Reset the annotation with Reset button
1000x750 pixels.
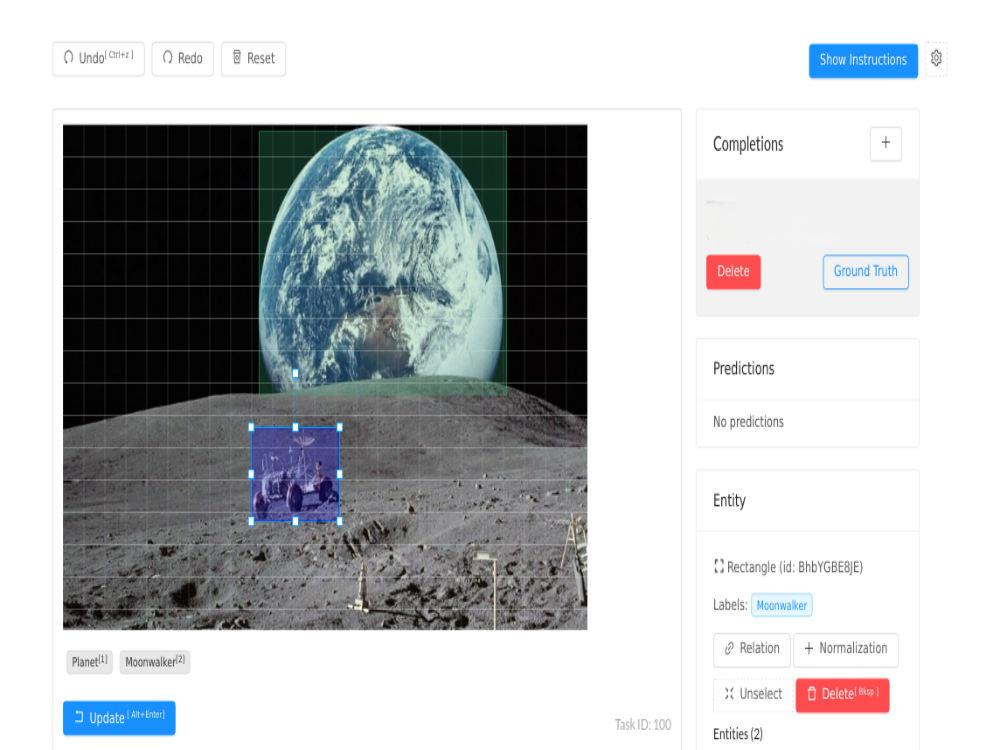[x=253, y=58]
